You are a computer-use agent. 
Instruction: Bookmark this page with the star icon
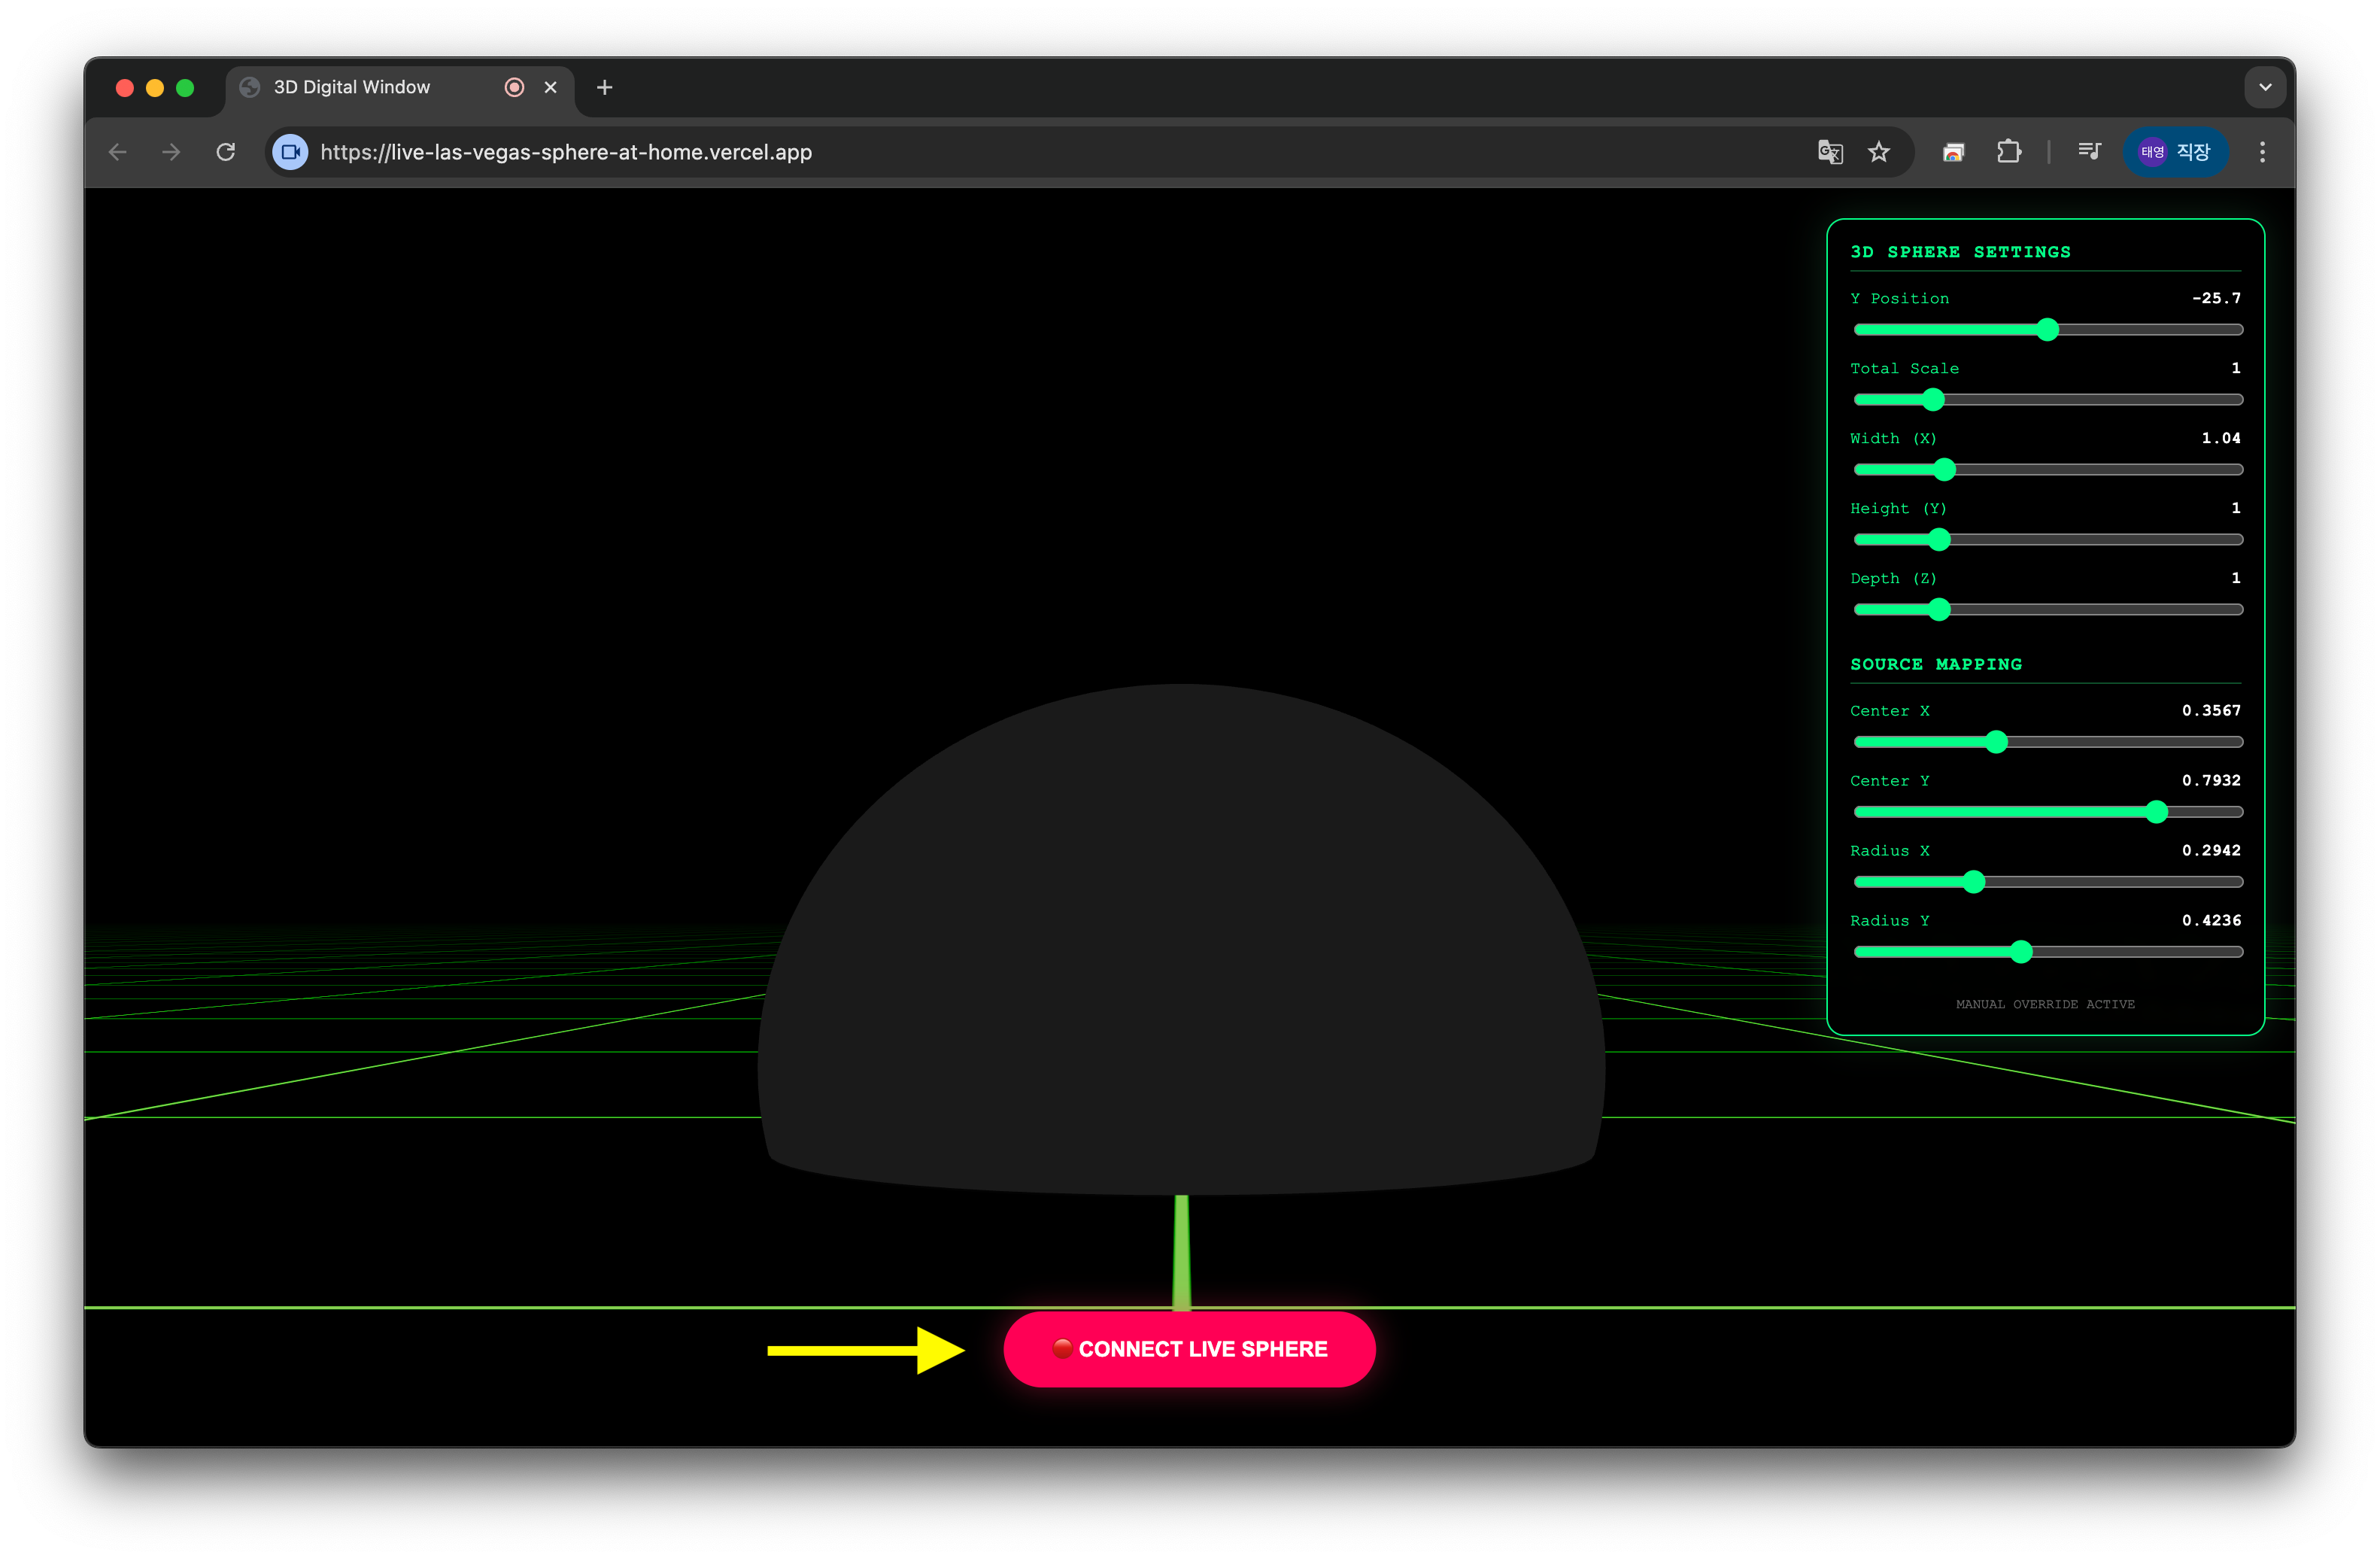coord(1879,152)
